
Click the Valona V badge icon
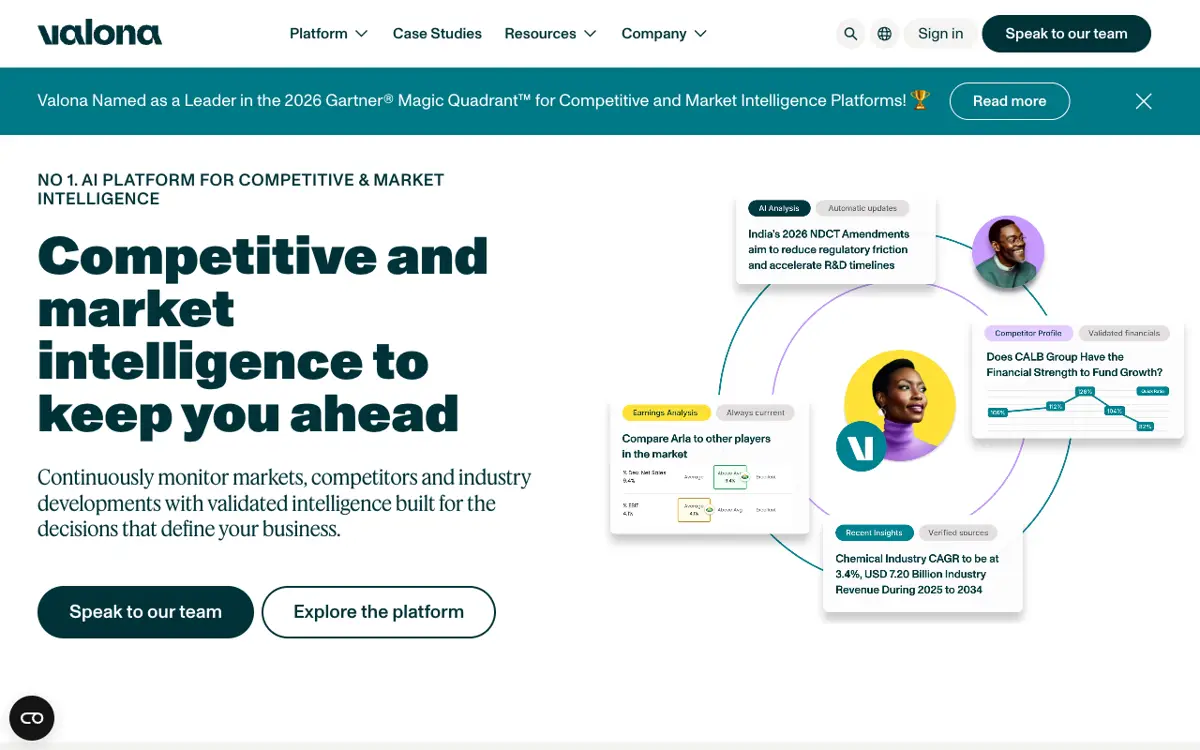[x=861, y=446]
